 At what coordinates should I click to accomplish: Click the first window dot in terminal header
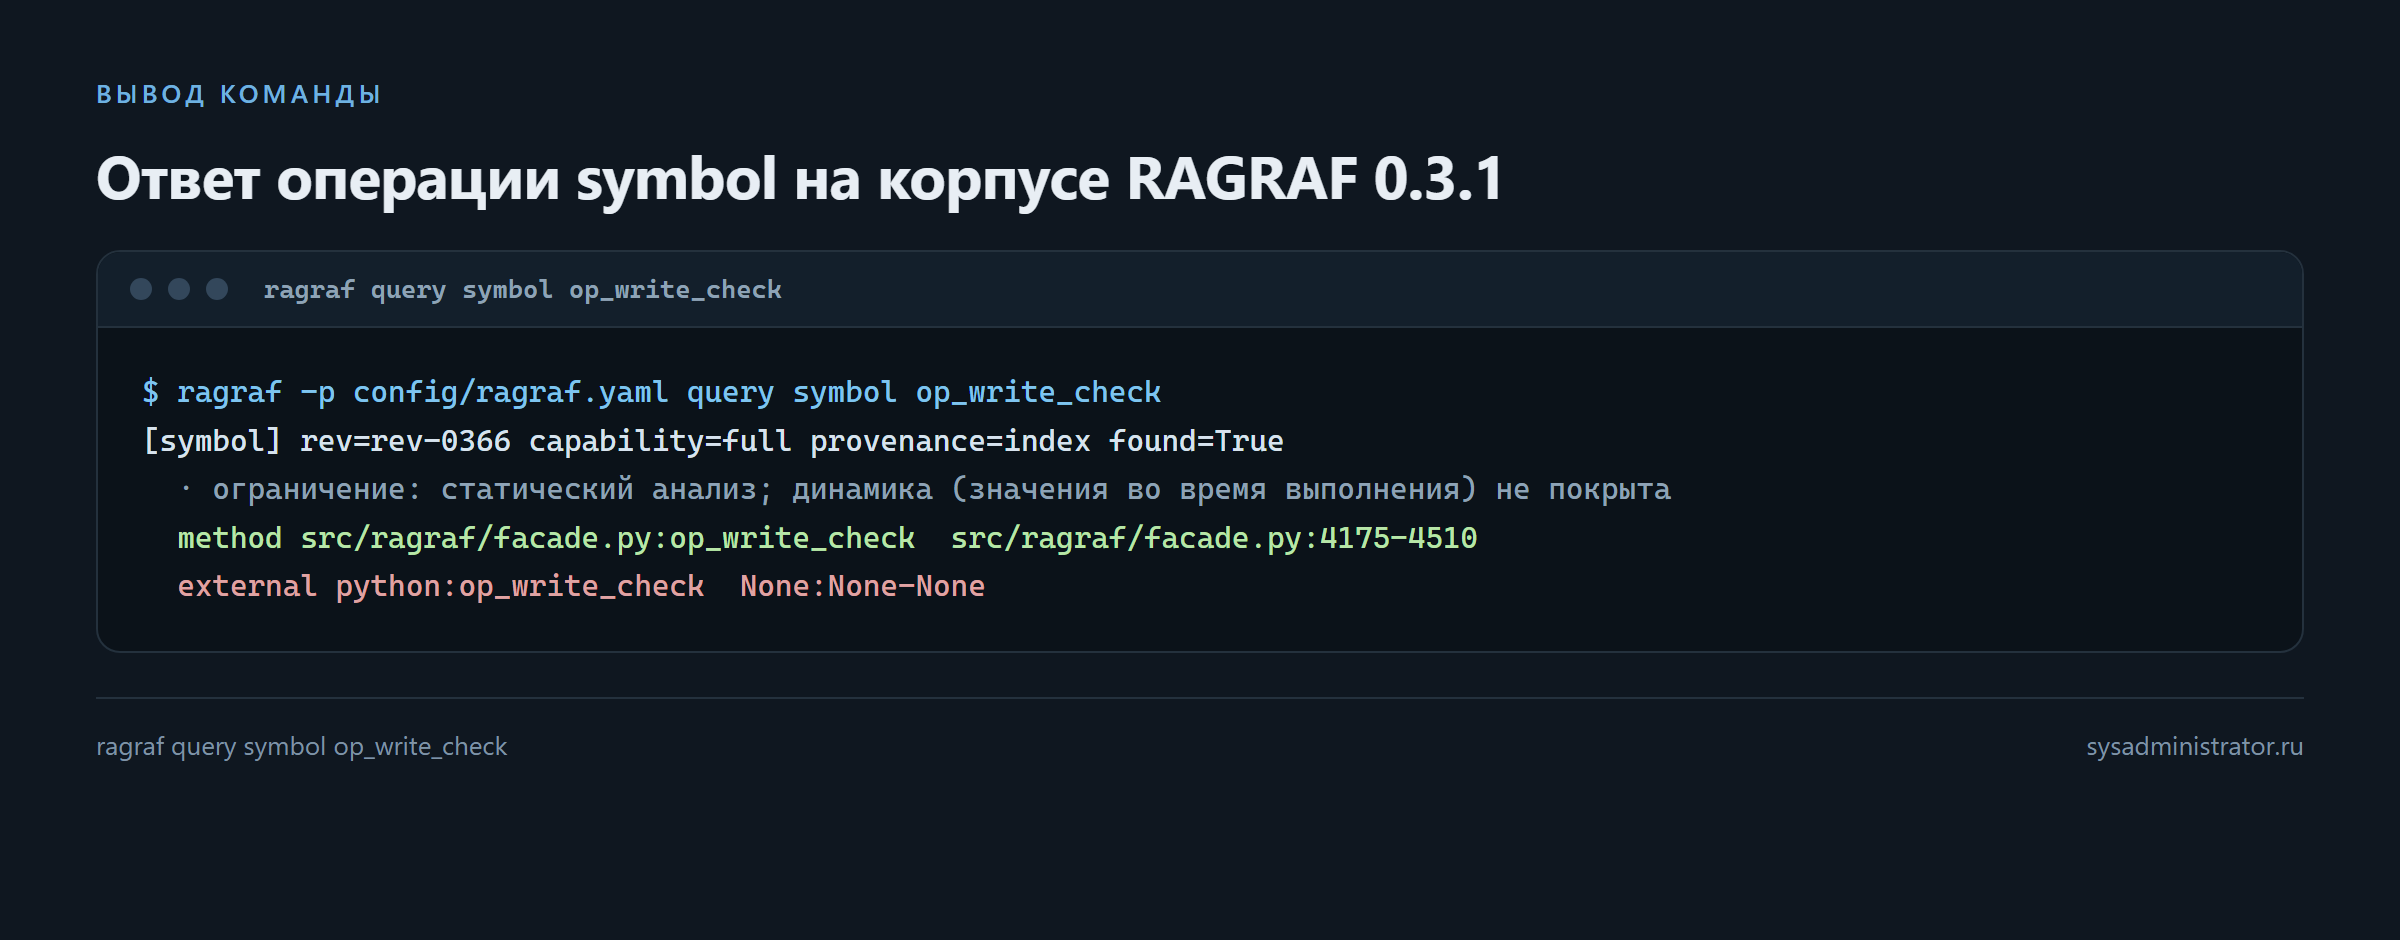(141, 289)
